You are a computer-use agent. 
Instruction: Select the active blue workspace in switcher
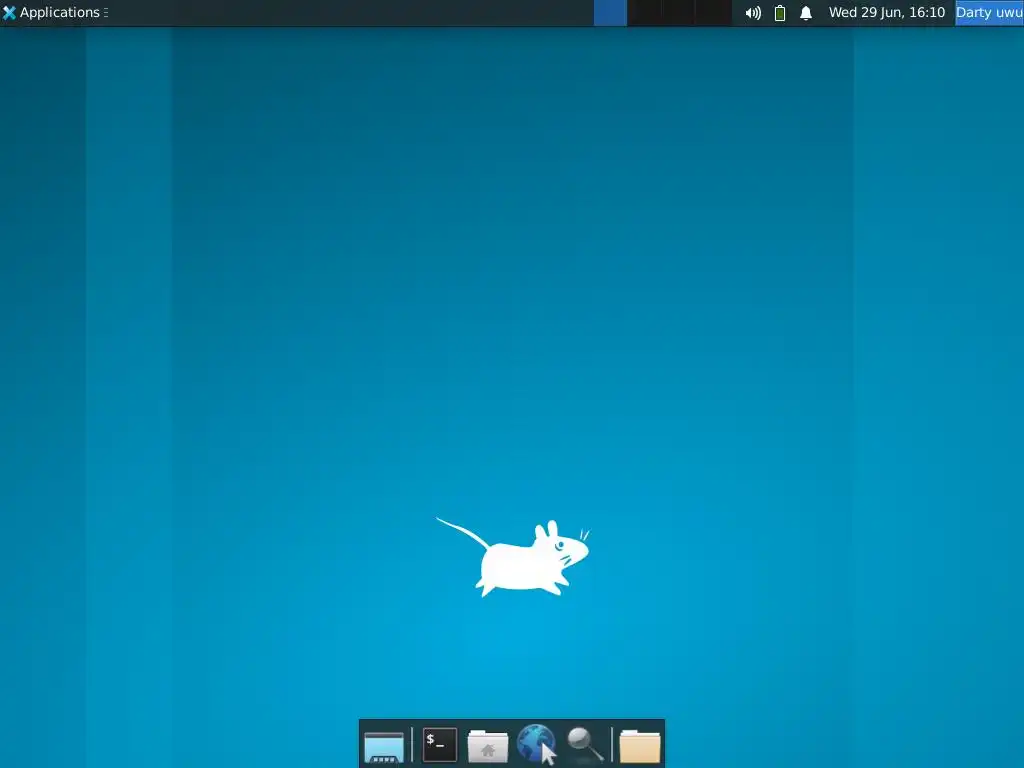click(x=610, y=13)
